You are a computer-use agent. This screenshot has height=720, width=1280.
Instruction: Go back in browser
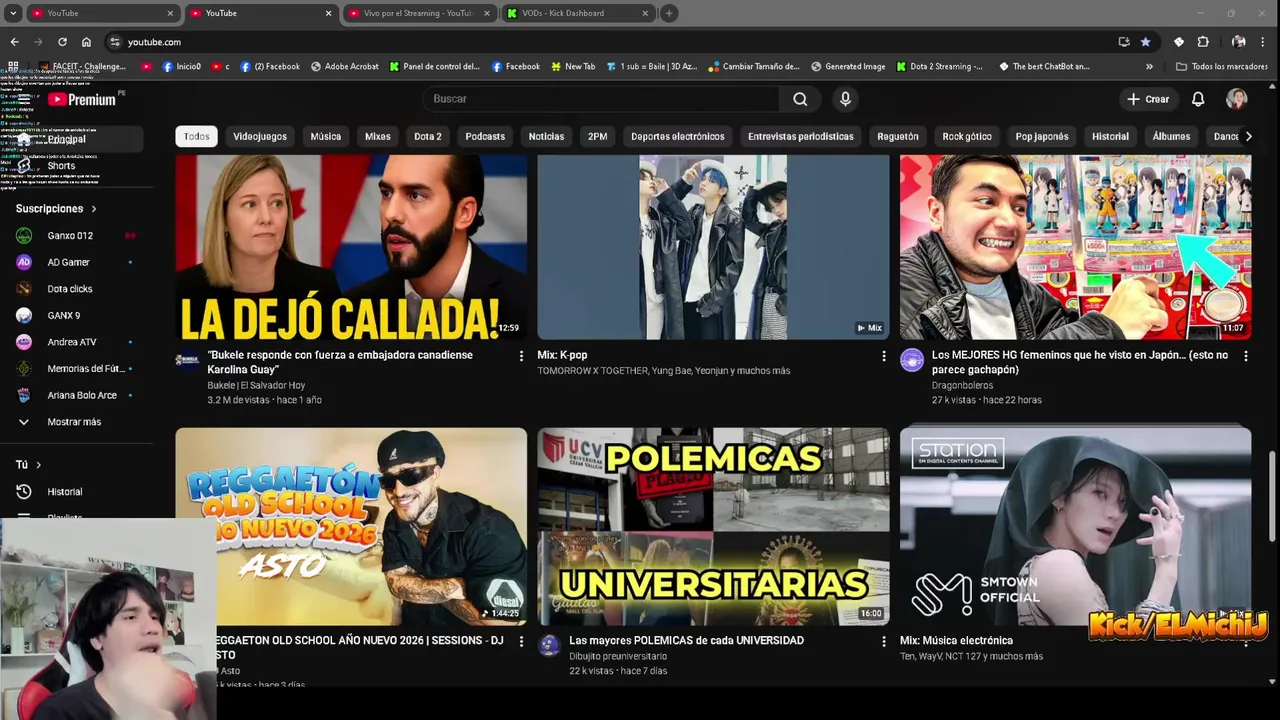coord(14,42)
